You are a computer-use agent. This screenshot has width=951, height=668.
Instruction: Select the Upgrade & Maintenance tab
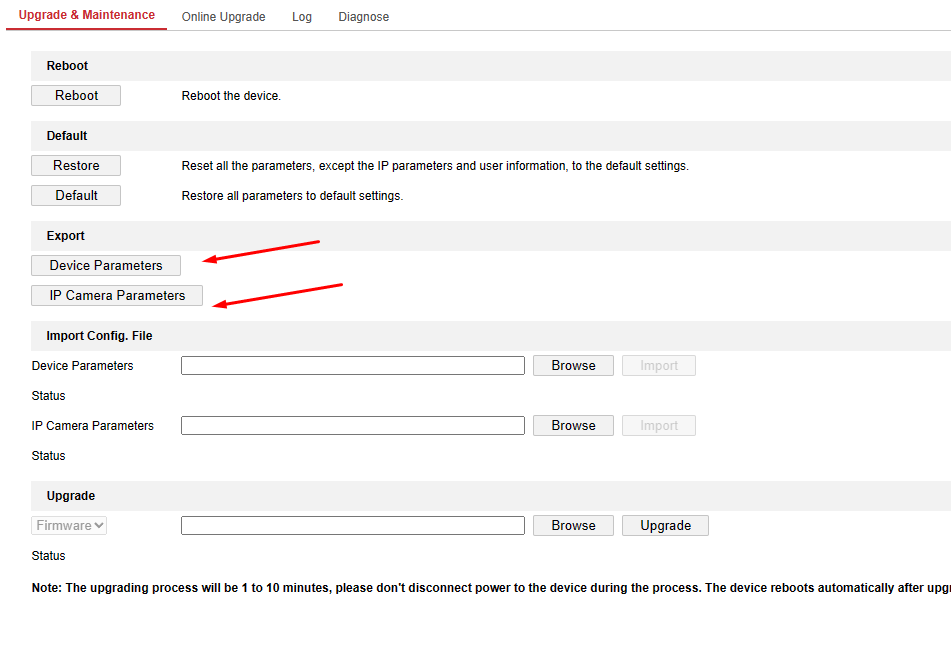(x=87, y=15)
